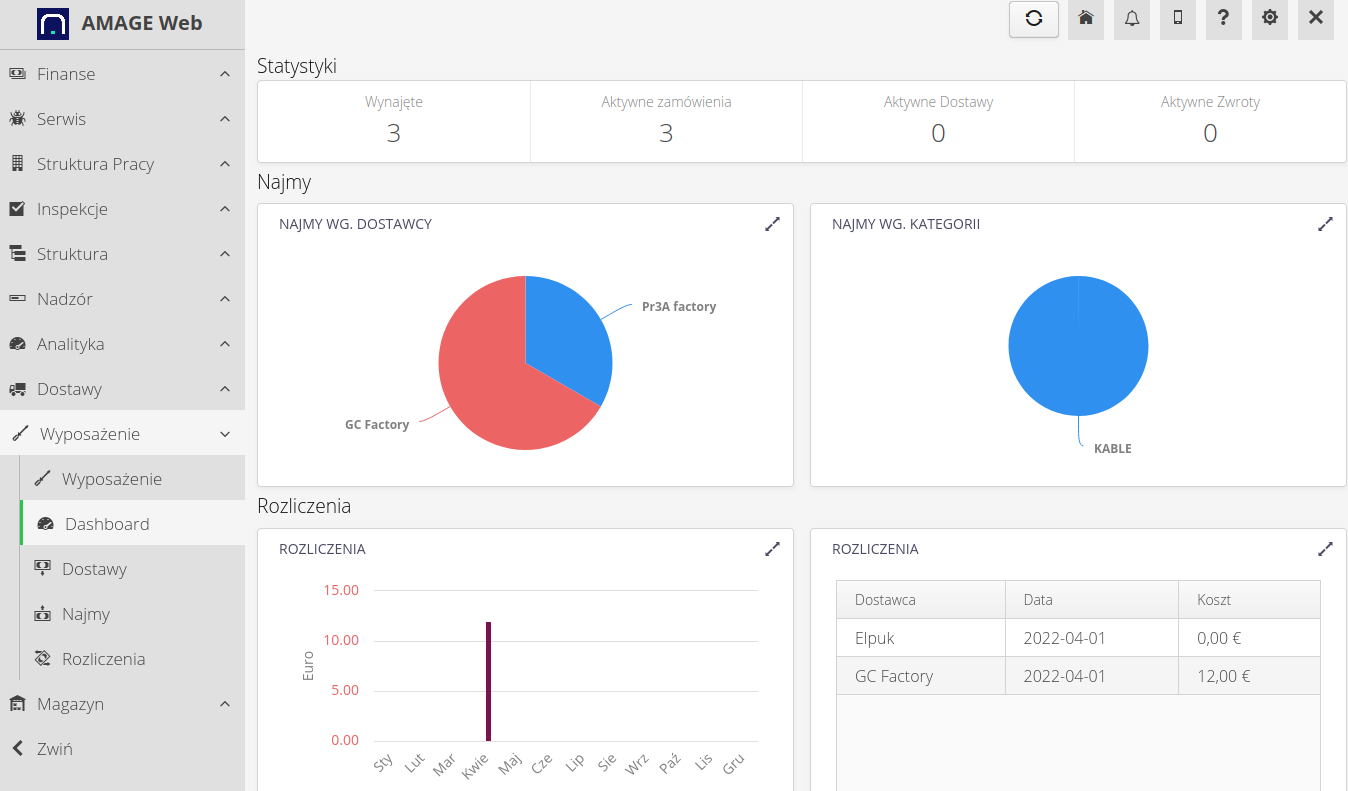1348x791 pixels.
Task: Click the red GC Factory pie slice
Action: (490, 380)
